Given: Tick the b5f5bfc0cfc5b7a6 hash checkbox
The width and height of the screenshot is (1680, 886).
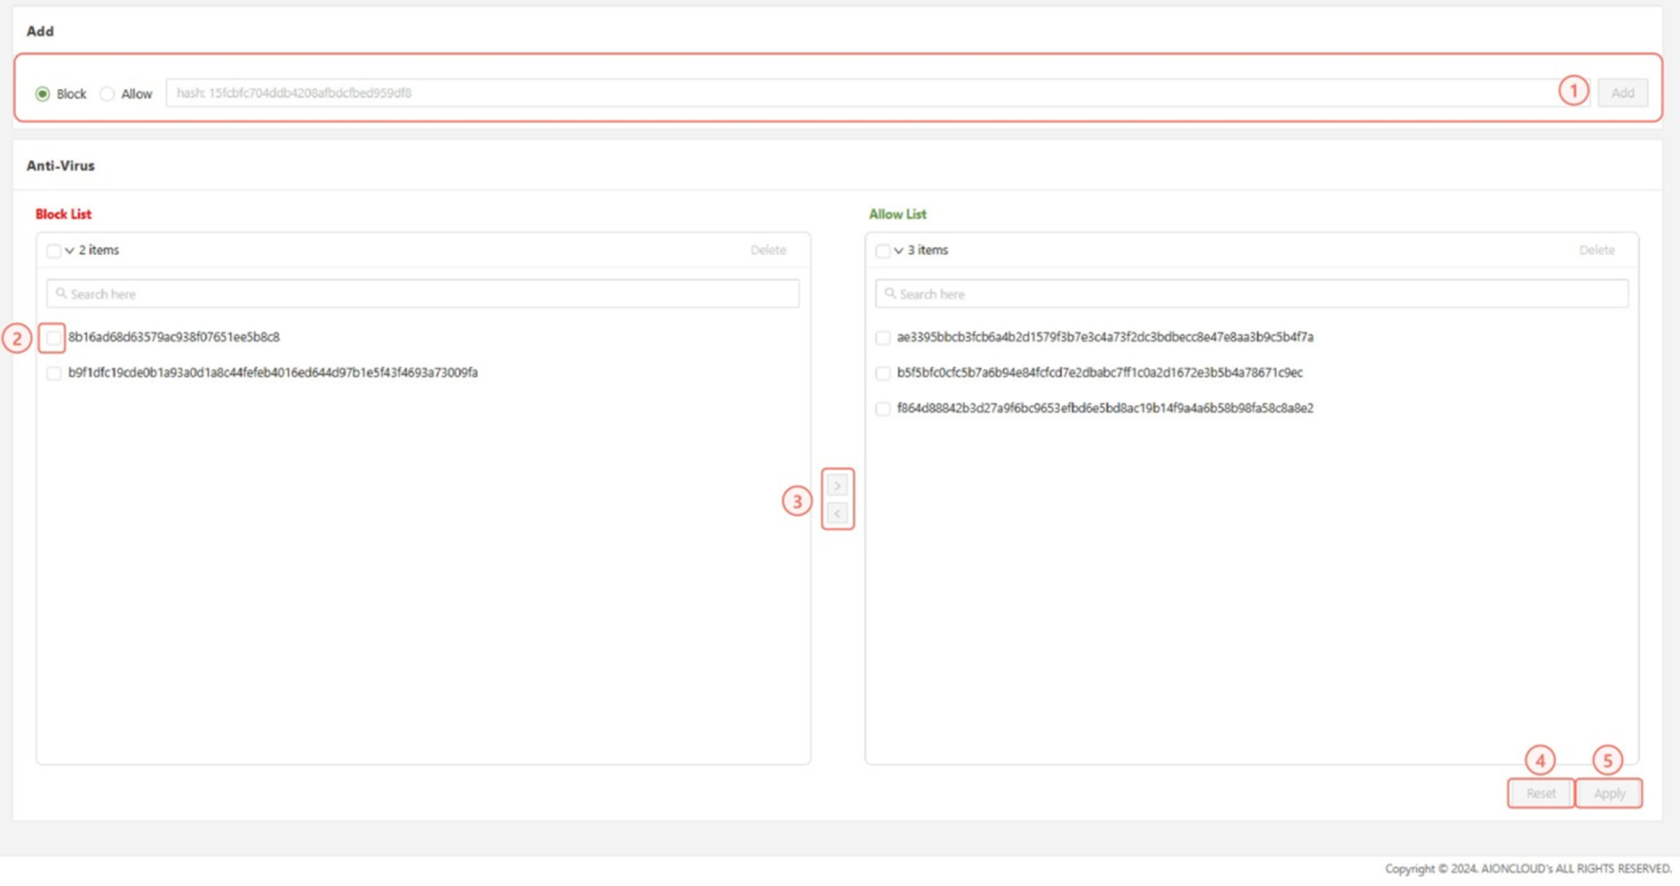Looking at the screenshot, I should pyautogui.click(x=882, y=373).
